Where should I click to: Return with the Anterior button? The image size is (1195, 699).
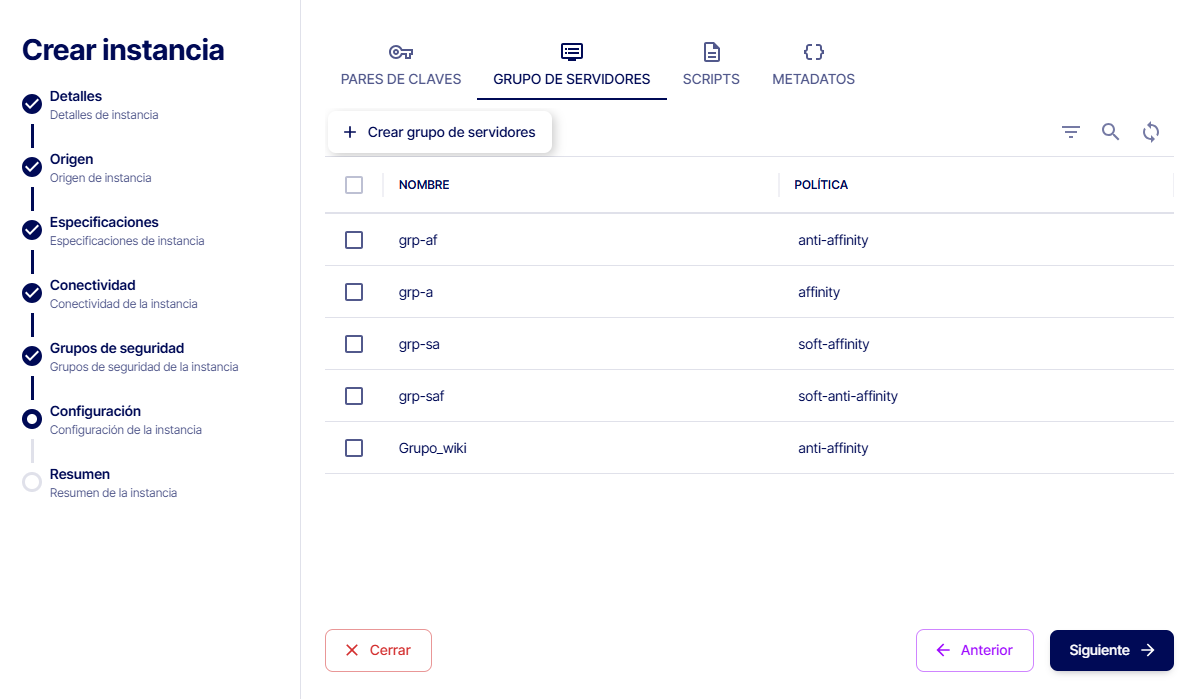(x=975, y=650)
